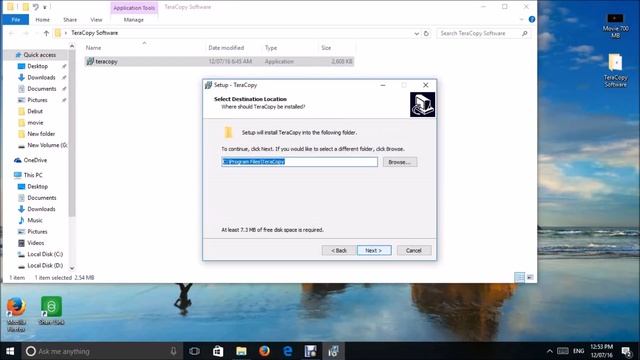
Task: Sort by the Name column header
Action: [x=93, y=48]
